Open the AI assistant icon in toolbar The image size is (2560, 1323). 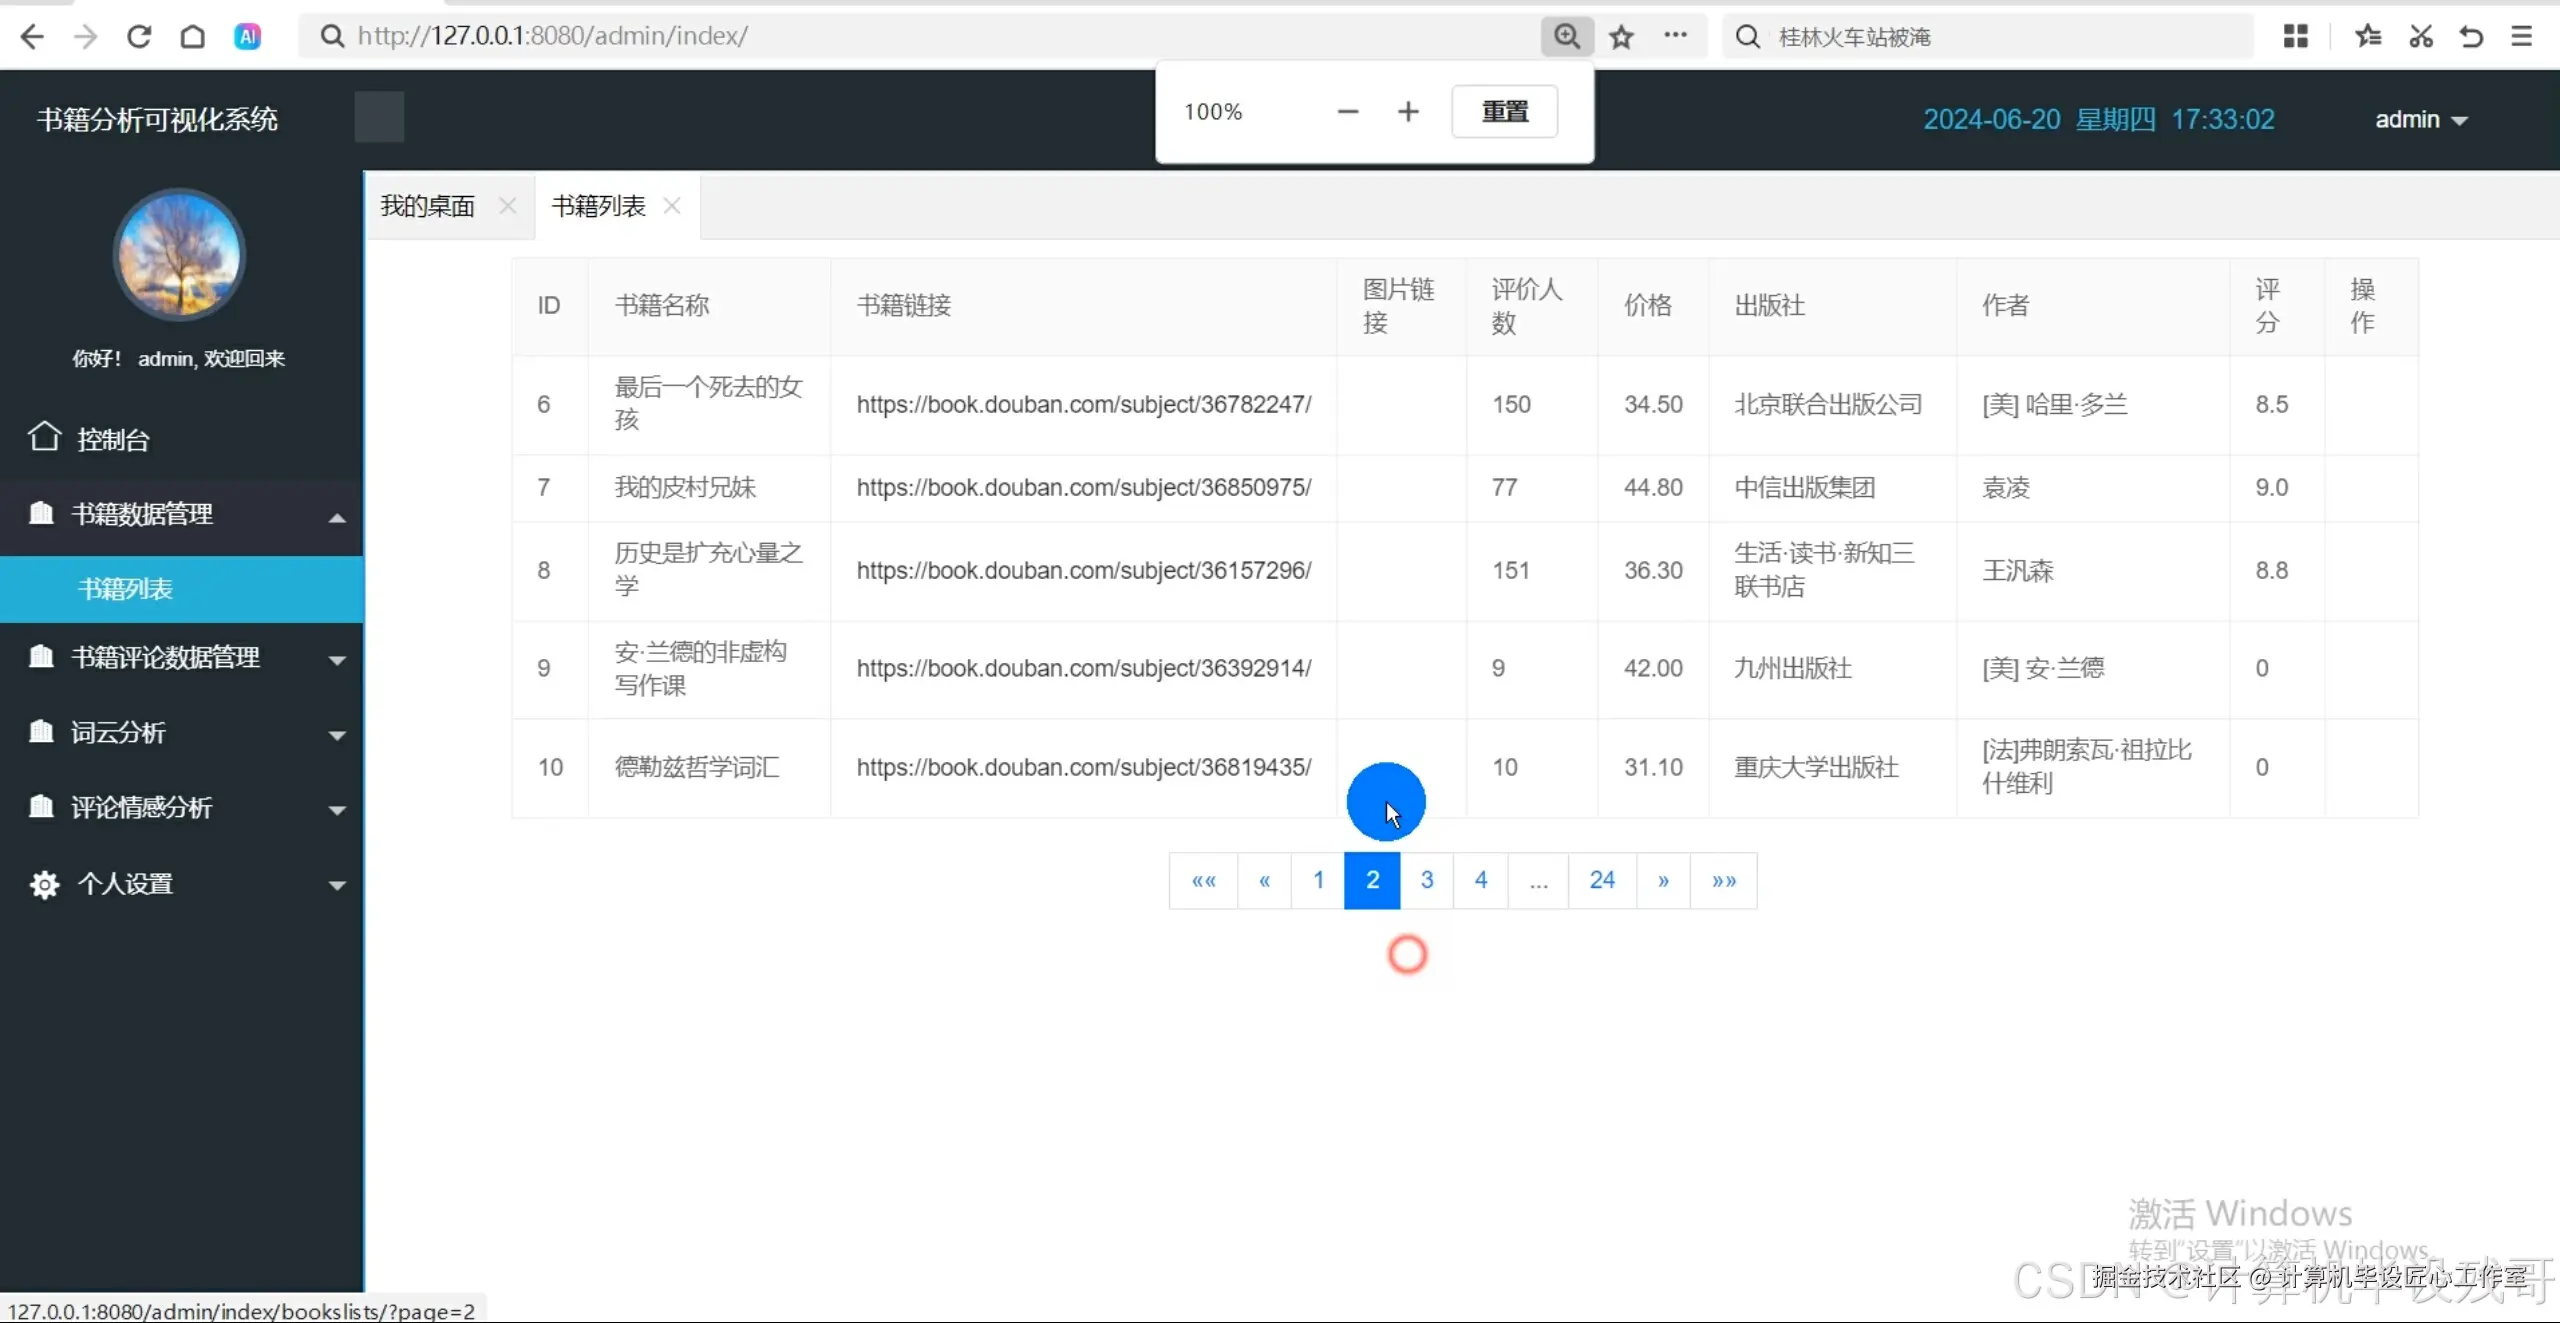click(247, 37)
